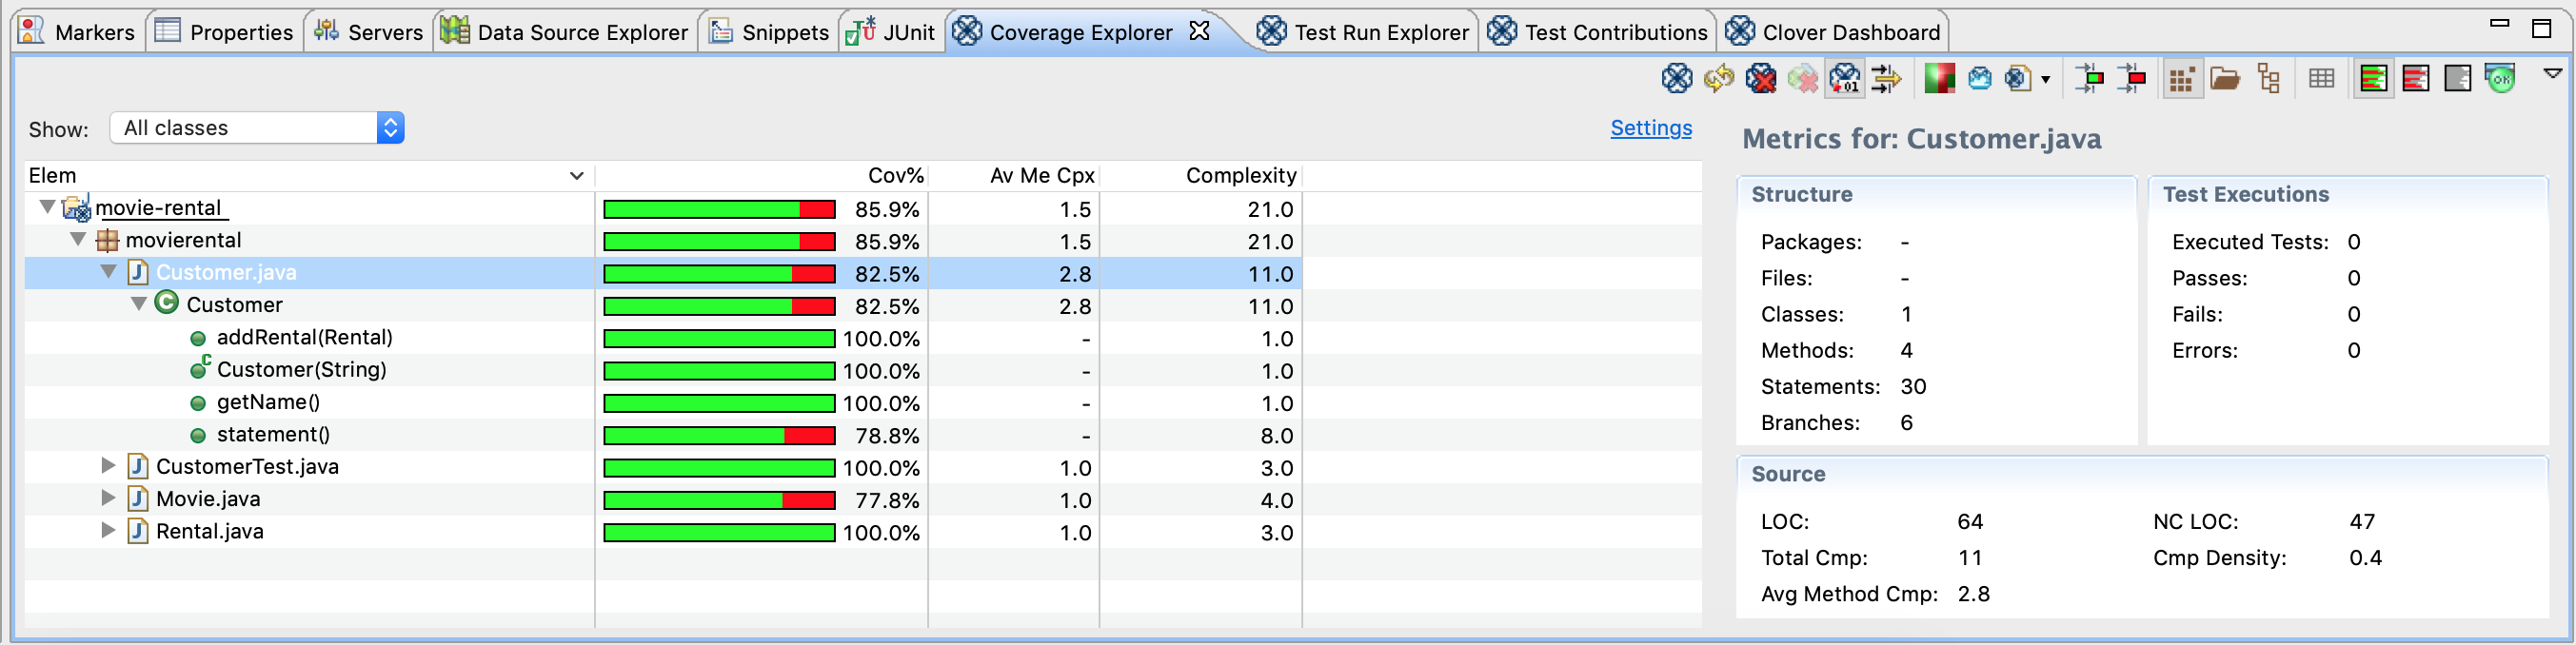Sort by the Complexity column header
This screenshot has width=2576, height=645.
1201,175
